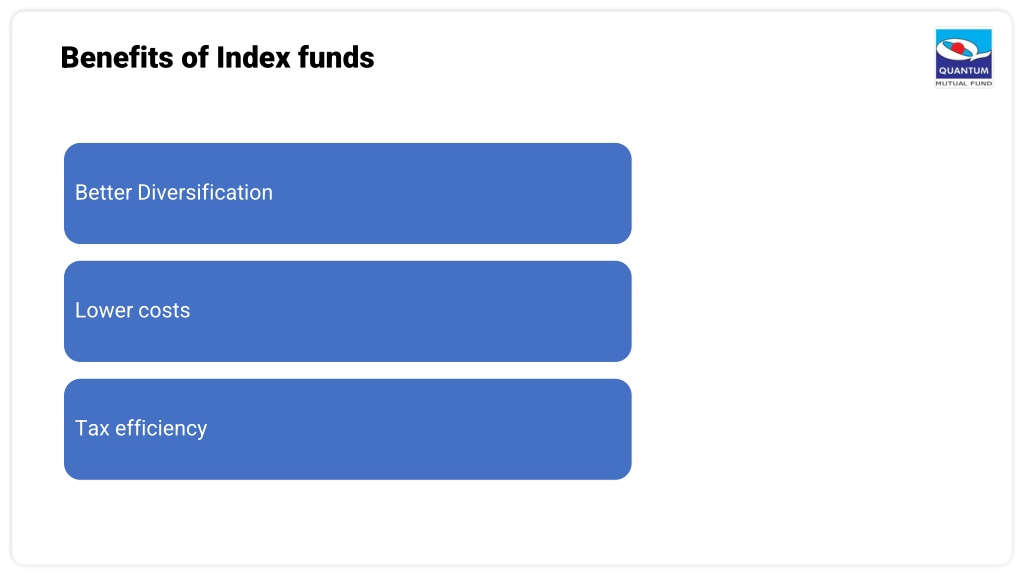The image size is (1024, 576).
Task: Select the Better Diversification blue box
Action: (347, 193)
